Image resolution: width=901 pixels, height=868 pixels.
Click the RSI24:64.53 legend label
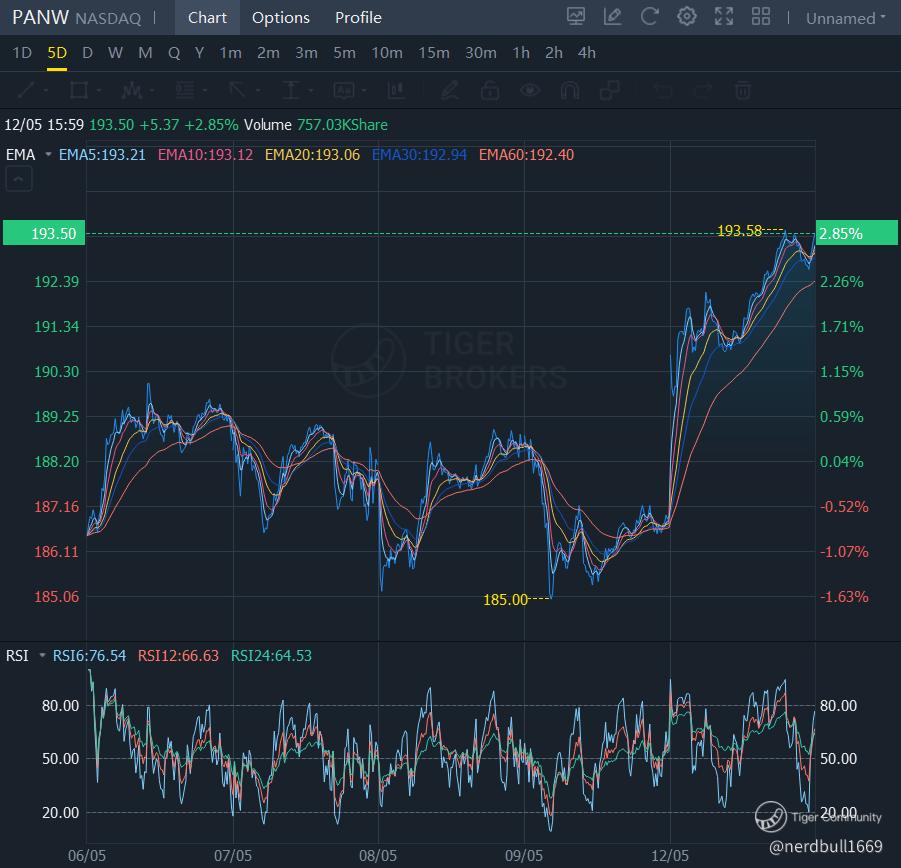(271, 655)
